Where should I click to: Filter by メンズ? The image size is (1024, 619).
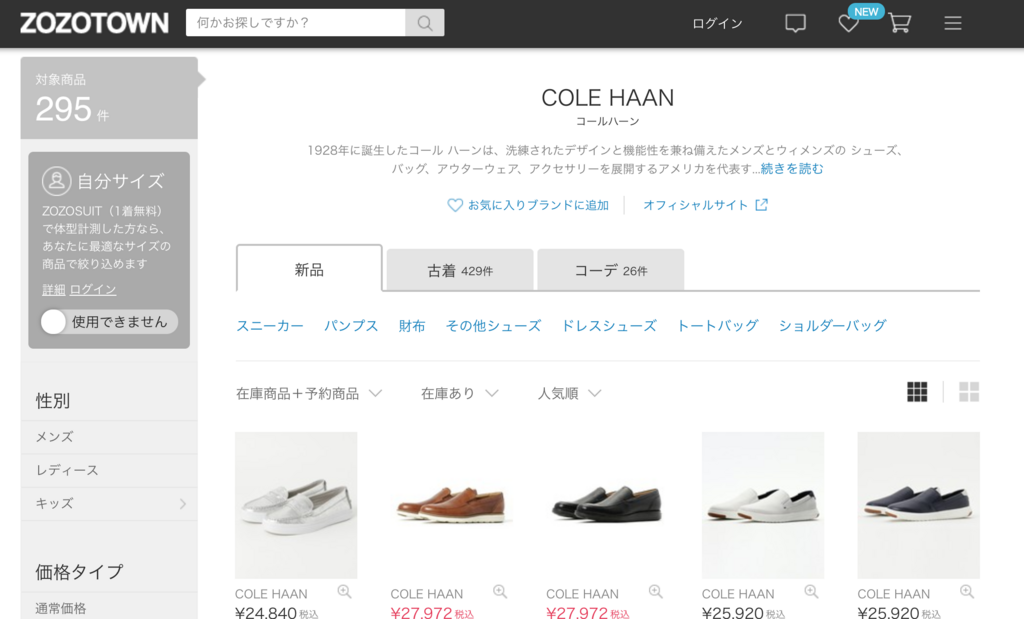click(x=109, y=437)
